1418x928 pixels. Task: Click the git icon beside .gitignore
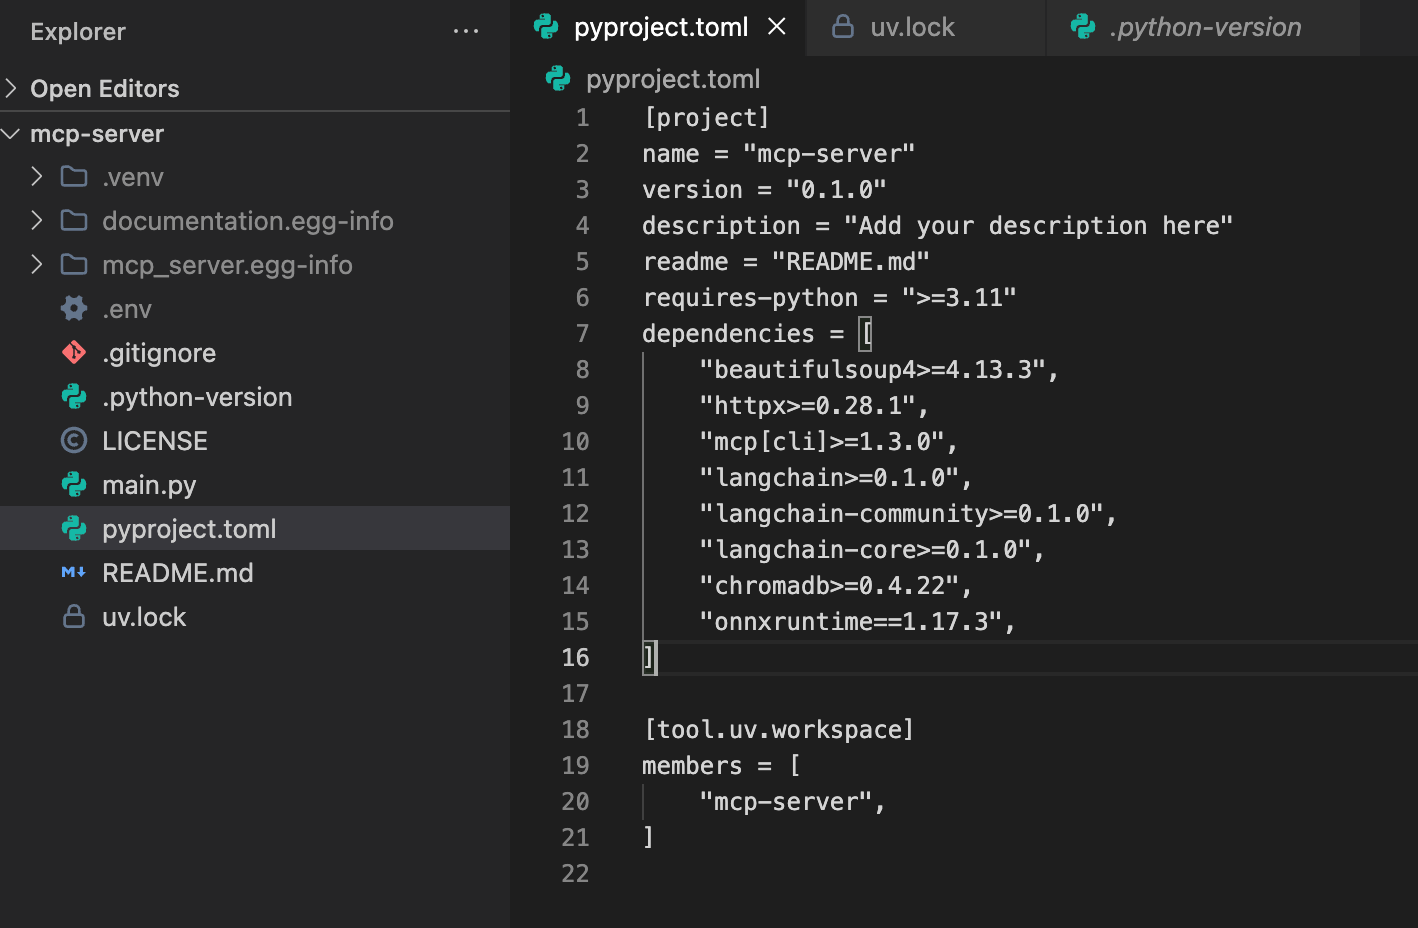pyautogui.click(x=74, y=352)
